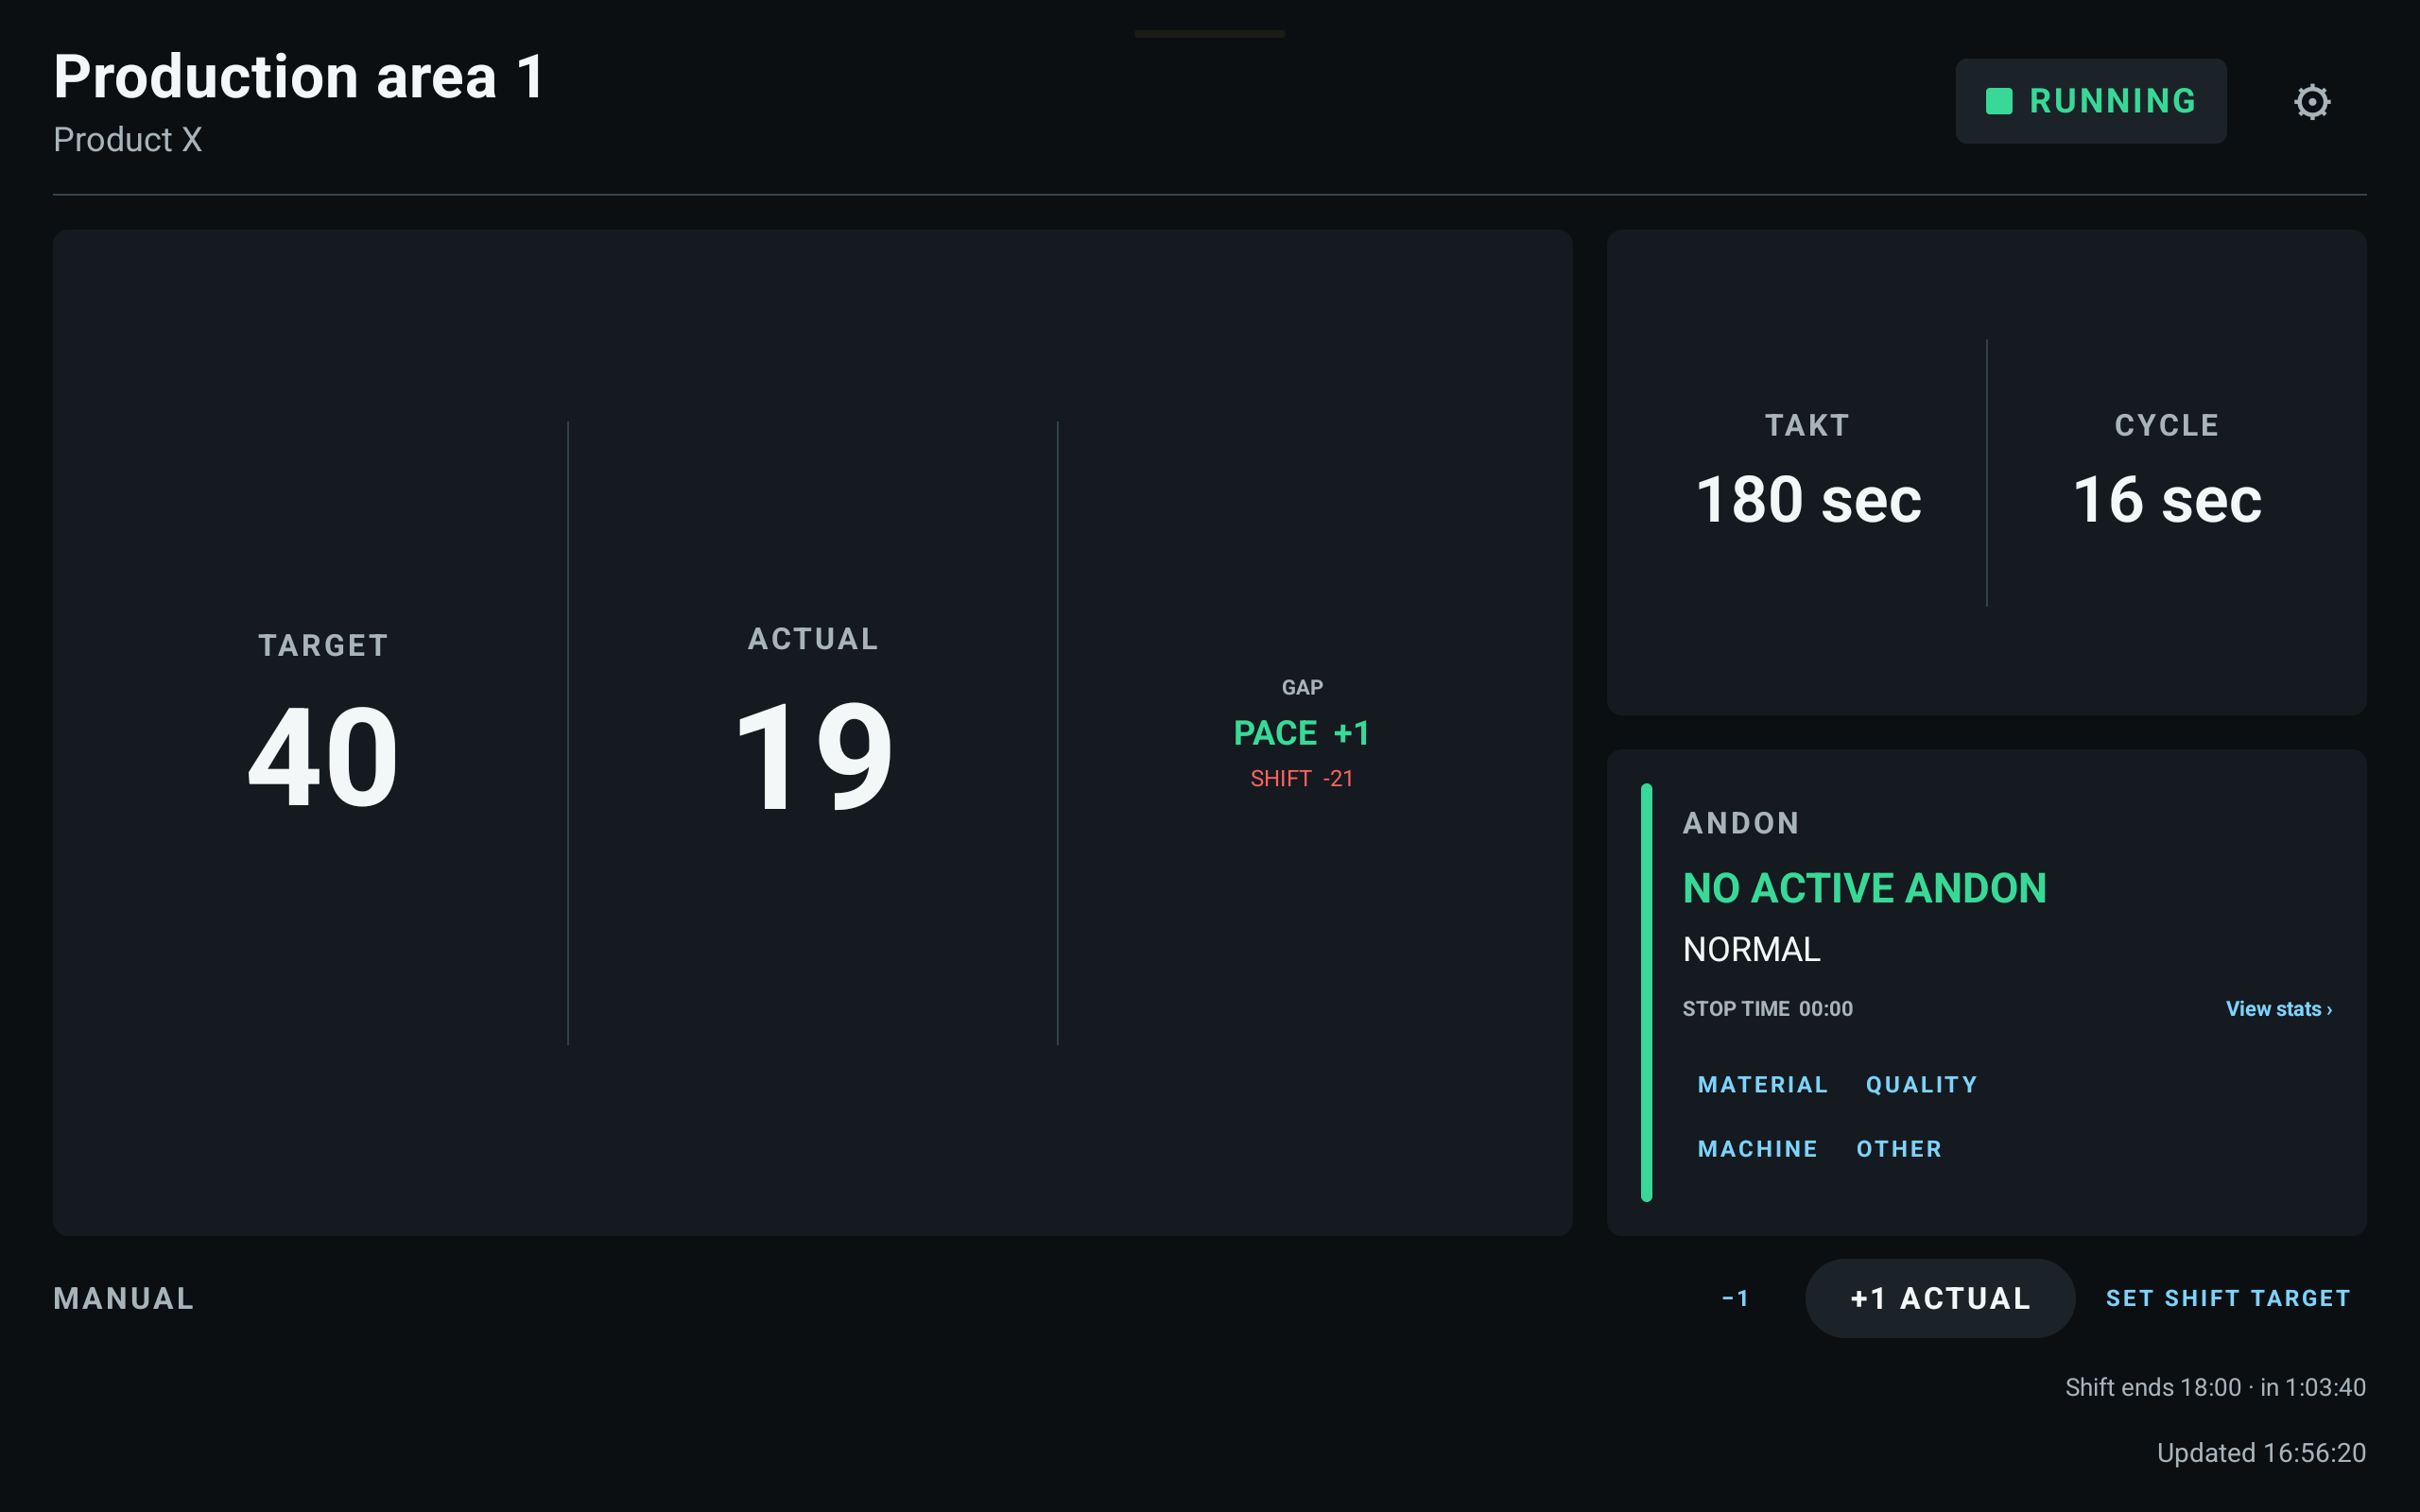
Task: Raise a MACHINE andon
Action: click(x=1757, y=1149)
